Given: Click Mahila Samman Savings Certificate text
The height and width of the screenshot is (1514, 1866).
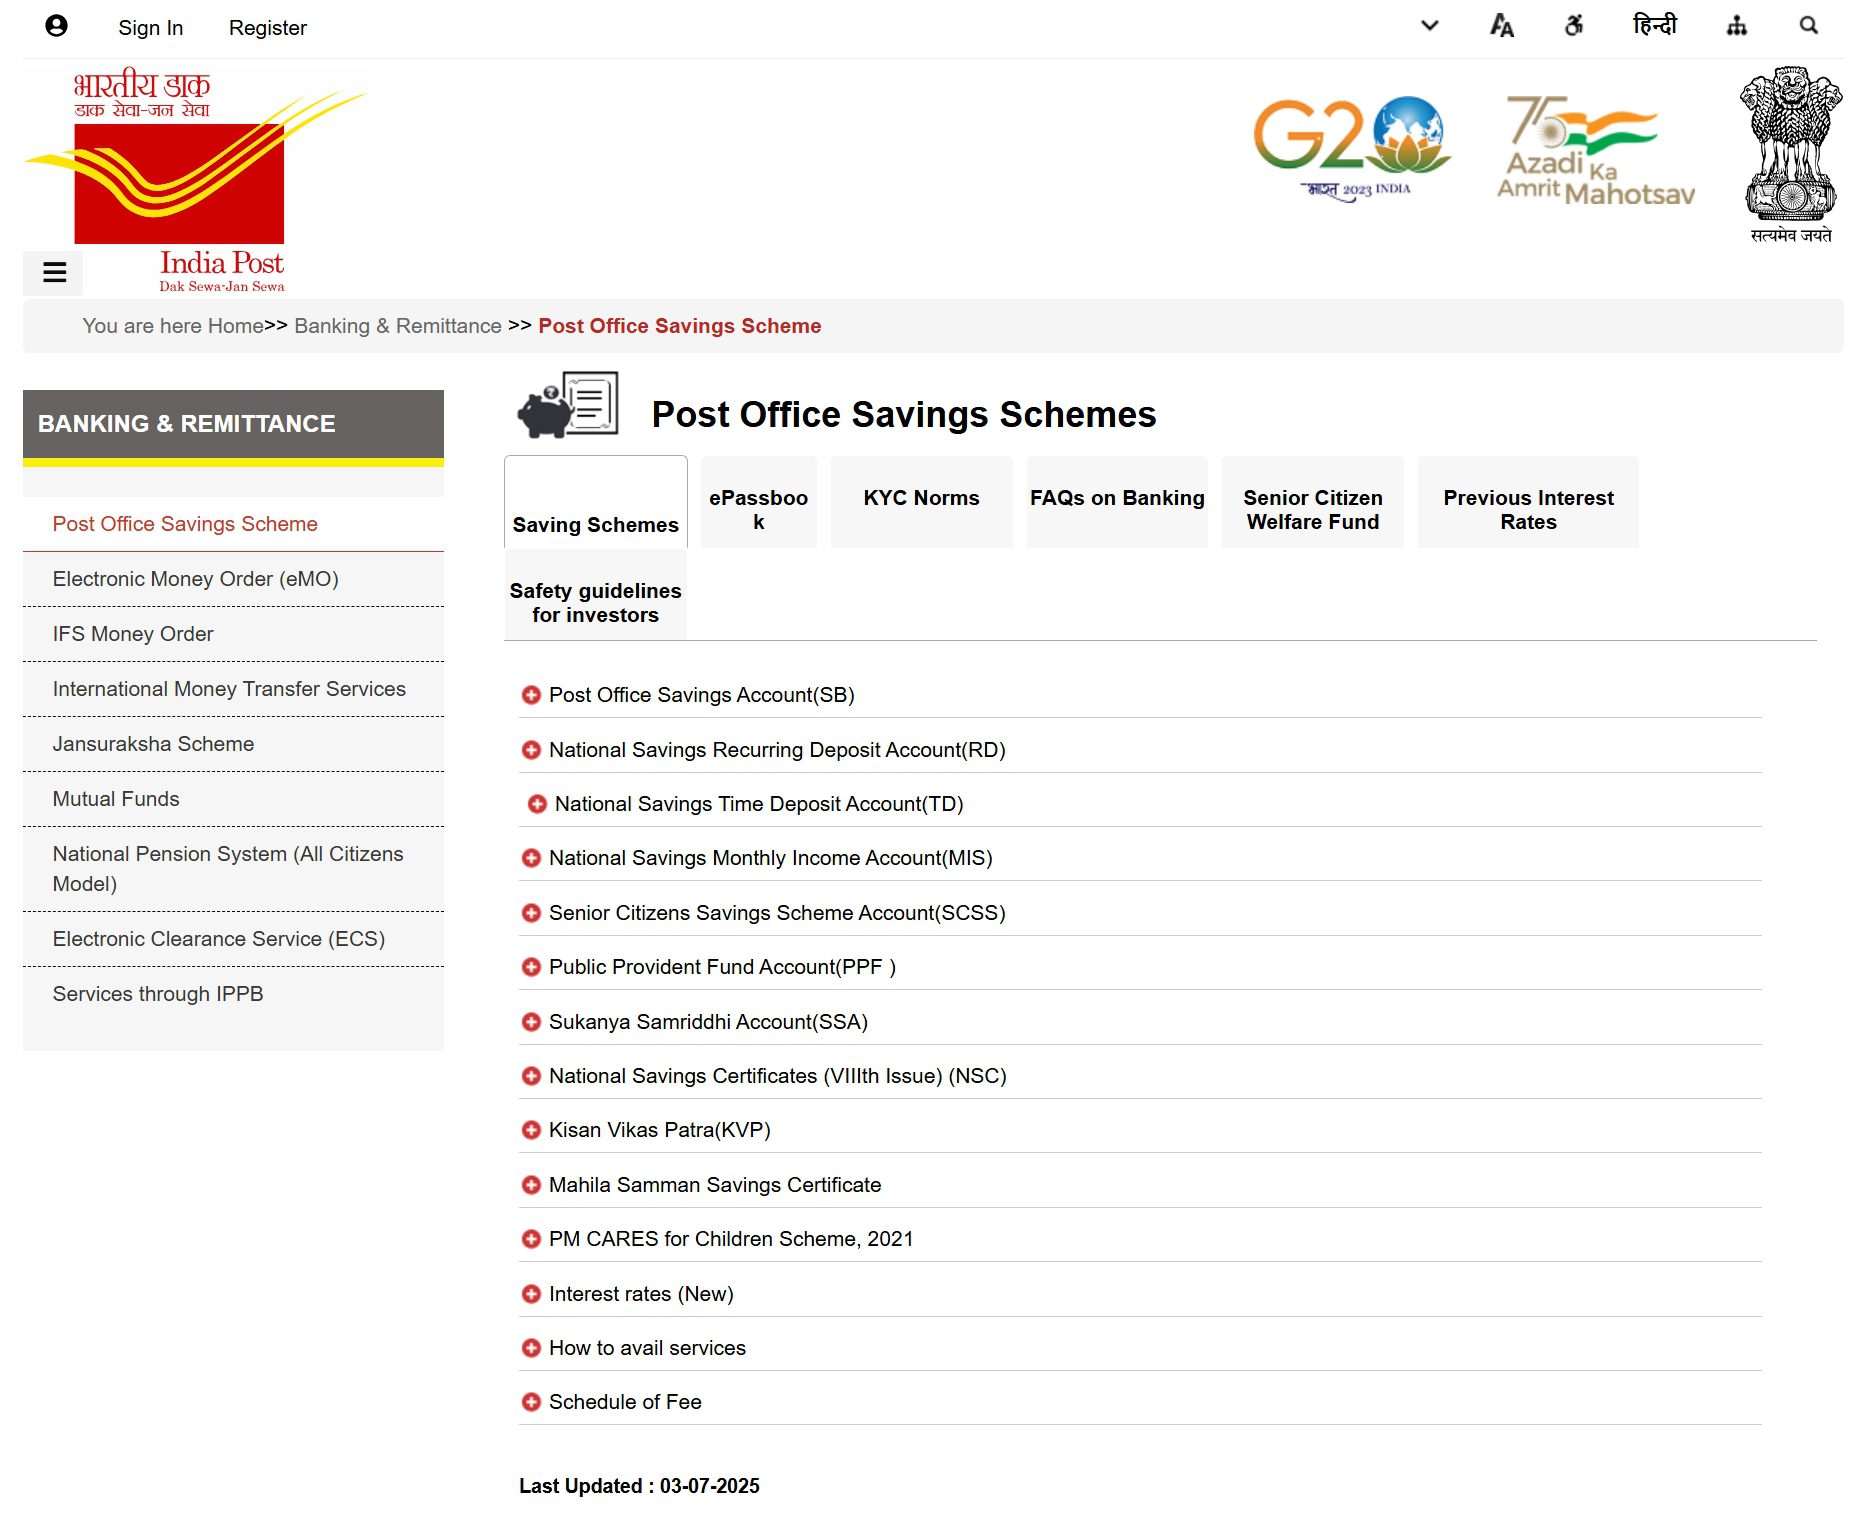Looking at the screenshot, I should pyautogui.click(x=715, y=1185).
